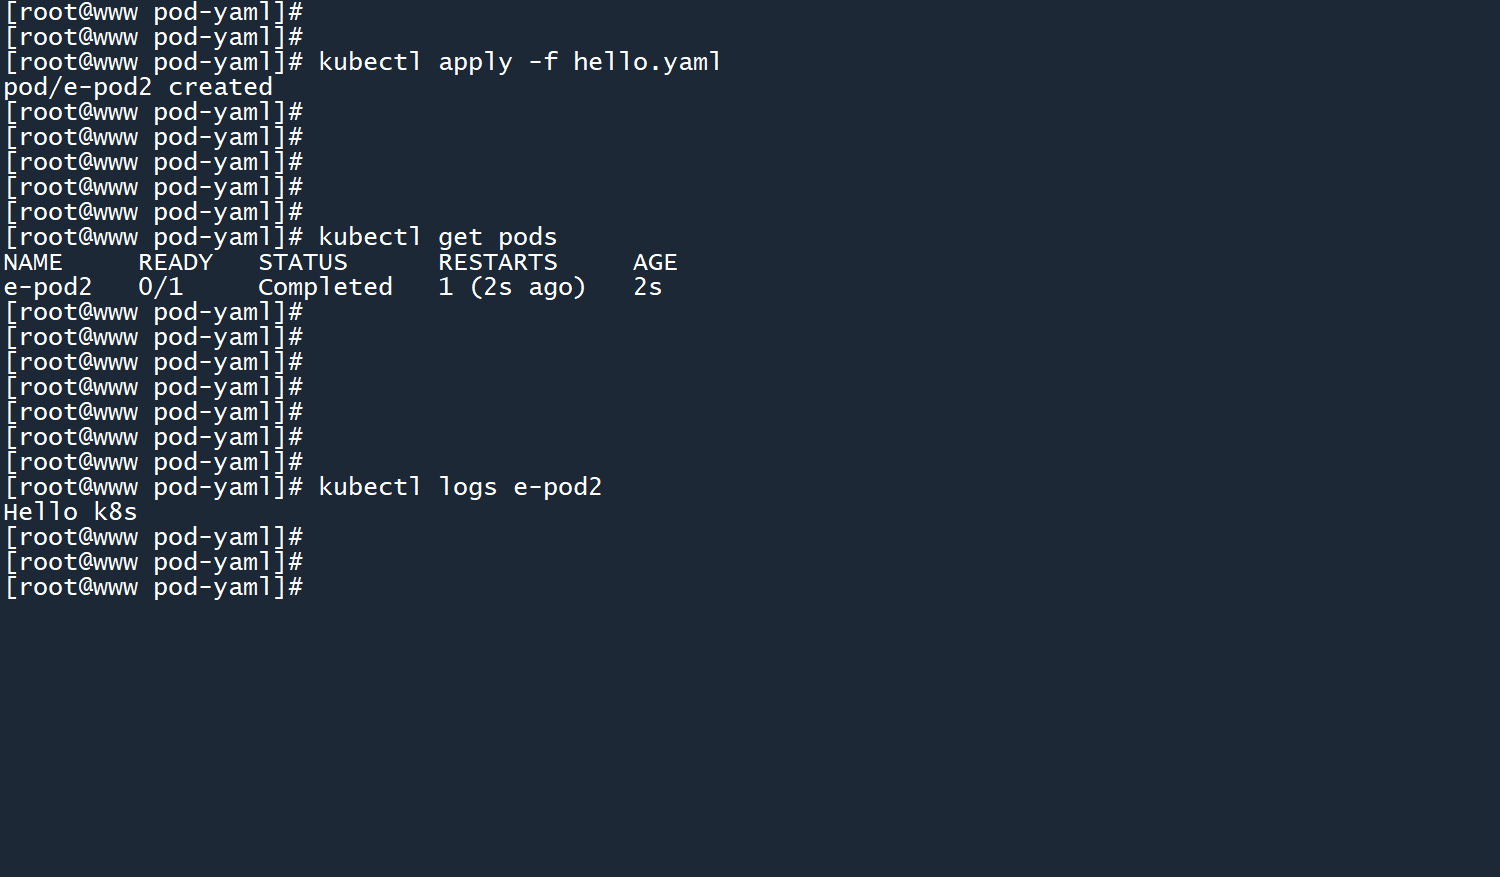
Task: Click the "kubectl apply" command text
Action: (415, 62)
